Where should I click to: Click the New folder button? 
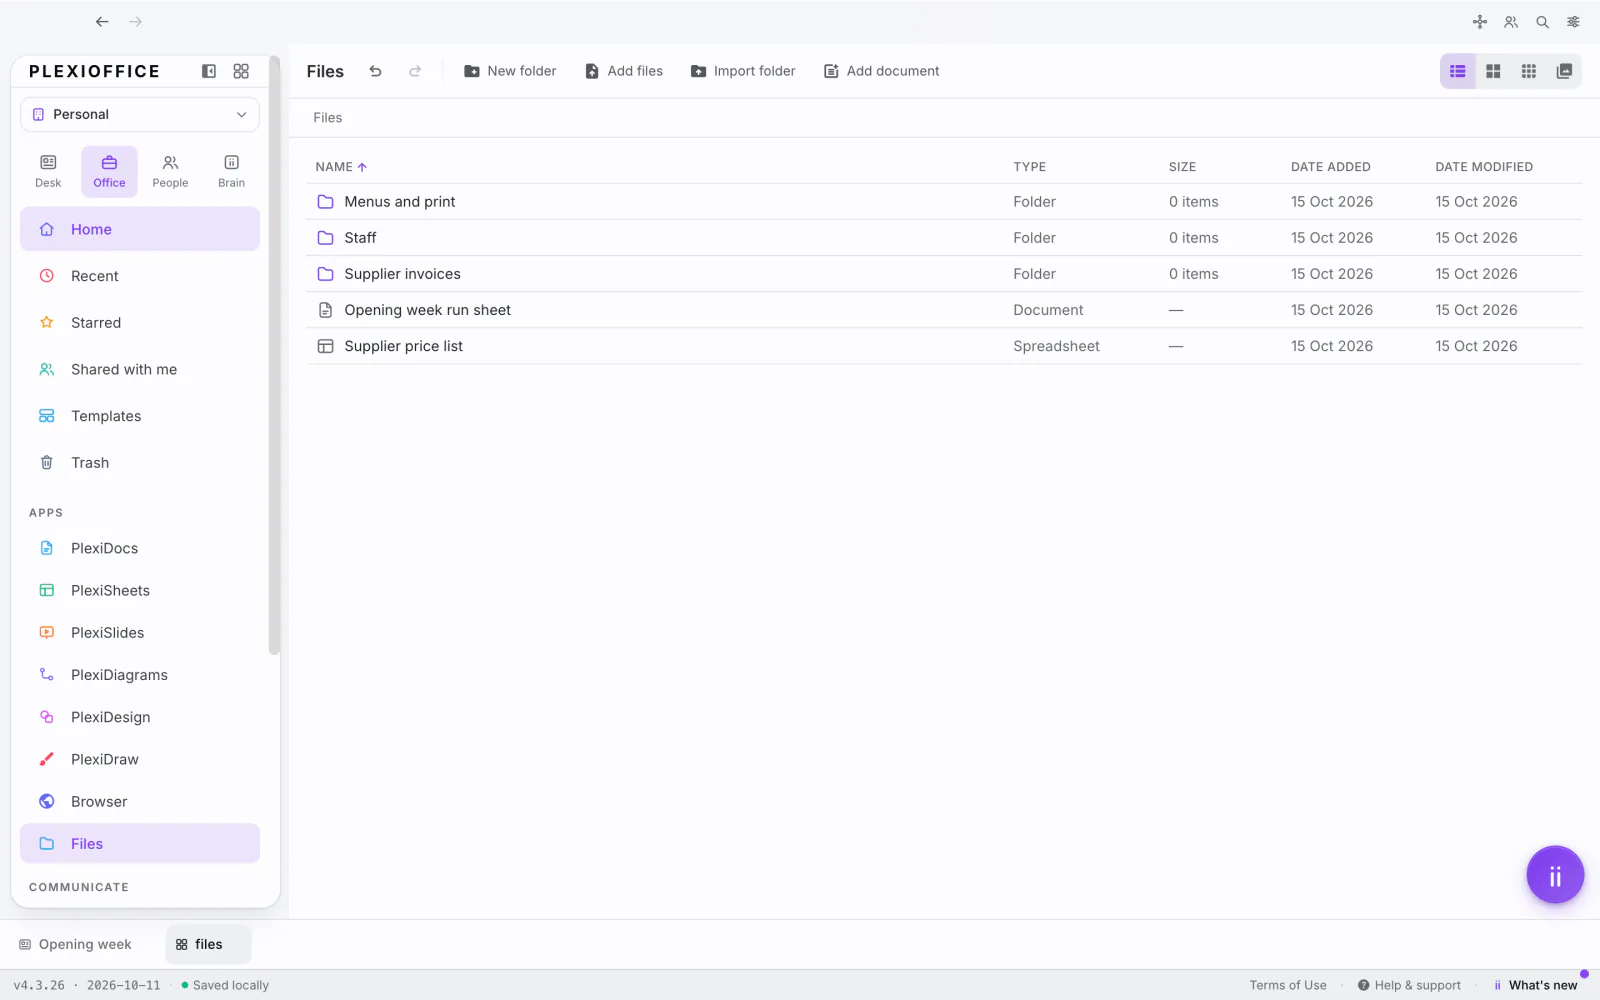pos(510,71)
